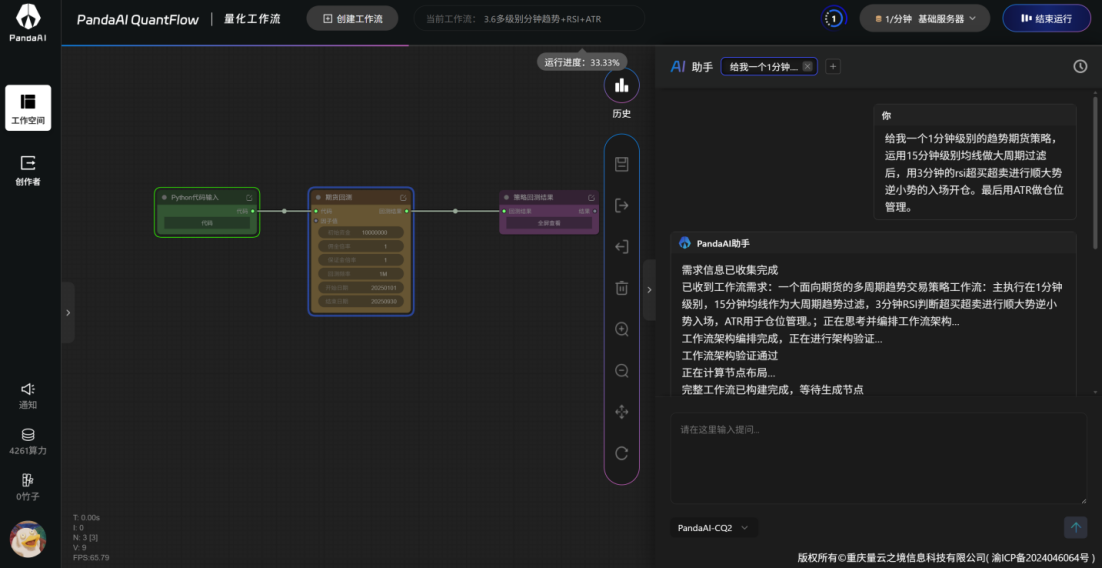Zoom out with the magnifier minus icon
Viewport: 1103px width, 568px height.
click(622, 371)
